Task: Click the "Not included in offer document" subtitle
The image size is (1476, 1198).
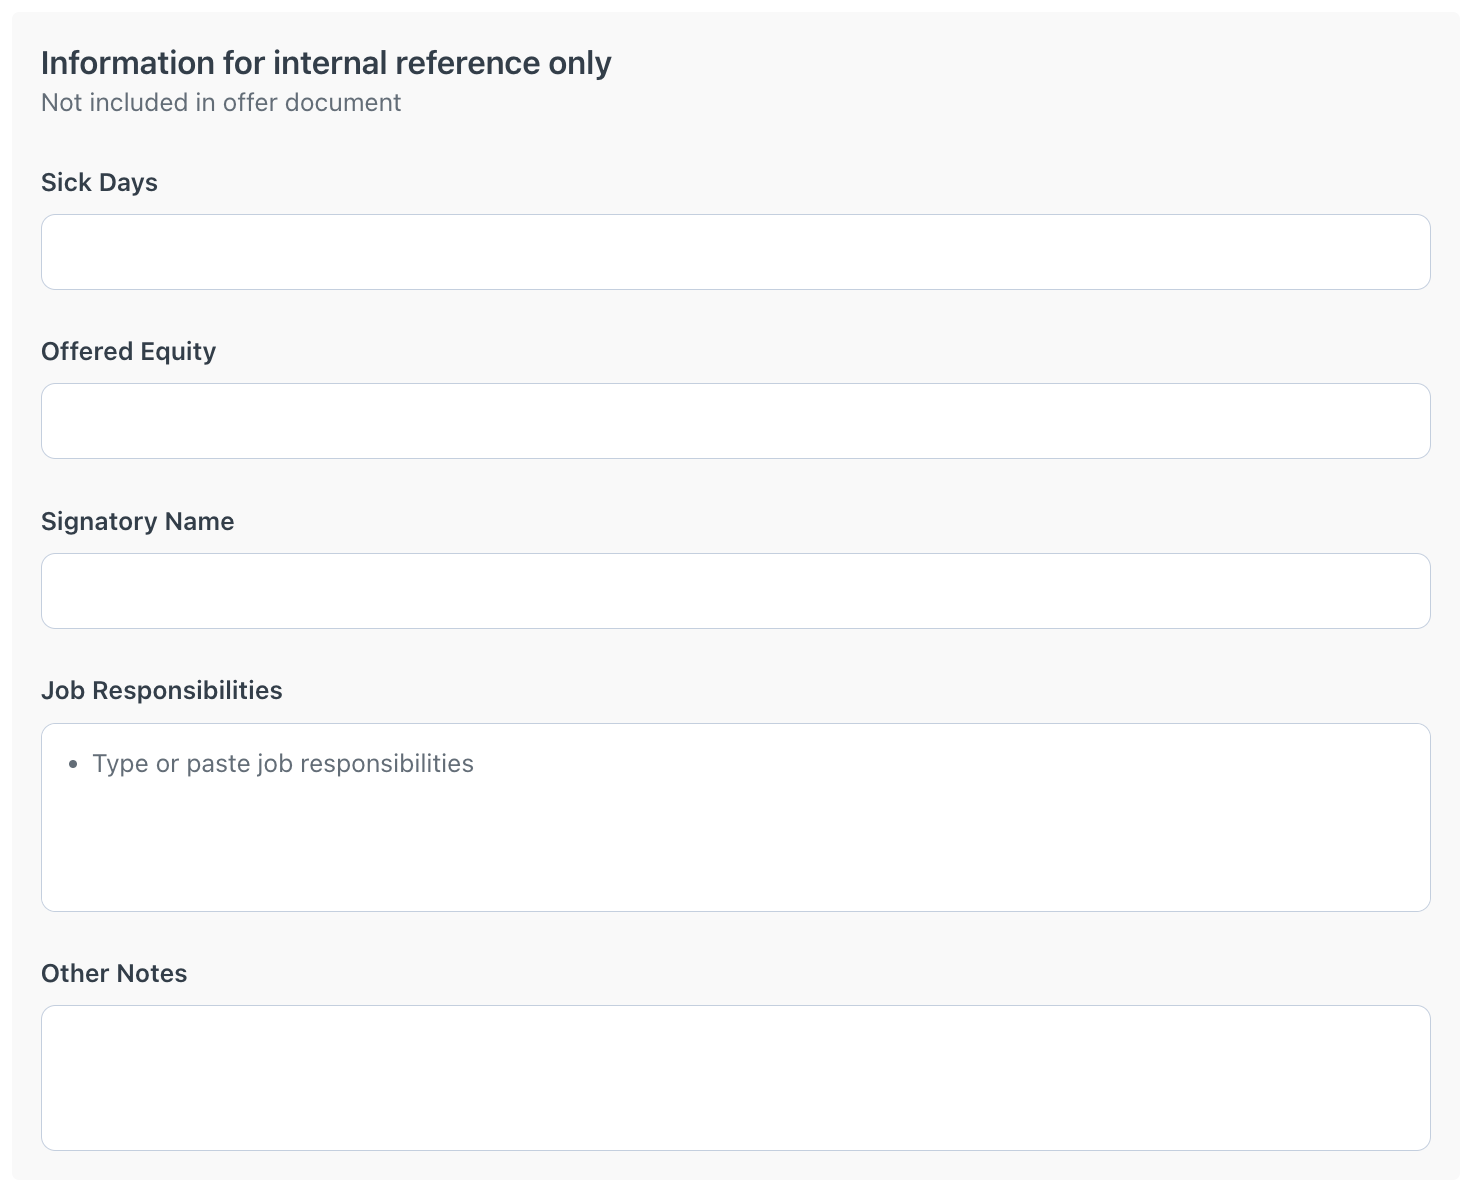Action: (221, 103)
